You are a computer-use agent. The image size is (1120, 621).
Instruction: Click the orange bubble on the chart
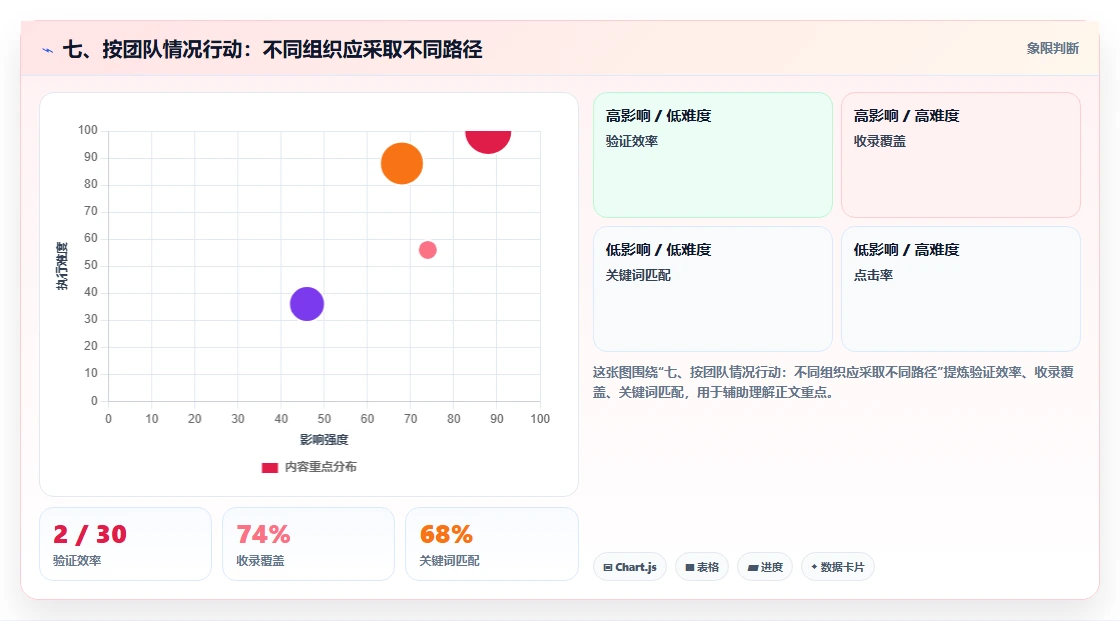(x=401, y=164)
